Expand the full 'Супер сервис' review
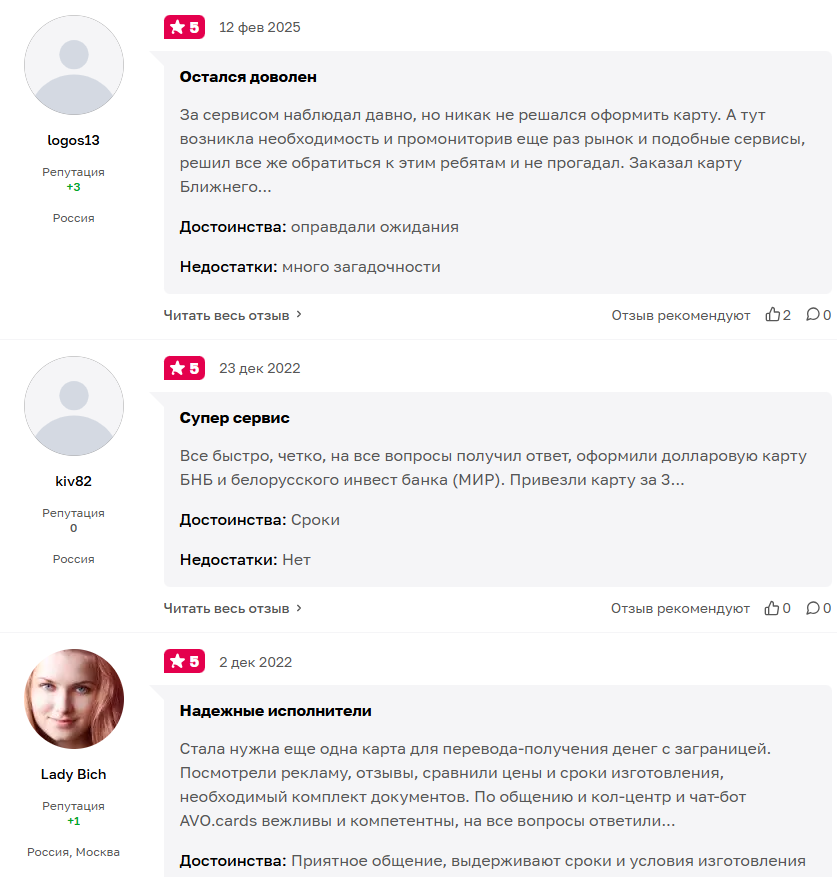The height and width of the screenshot is (877, 837). pyautogui.click(x=233, y=608)
